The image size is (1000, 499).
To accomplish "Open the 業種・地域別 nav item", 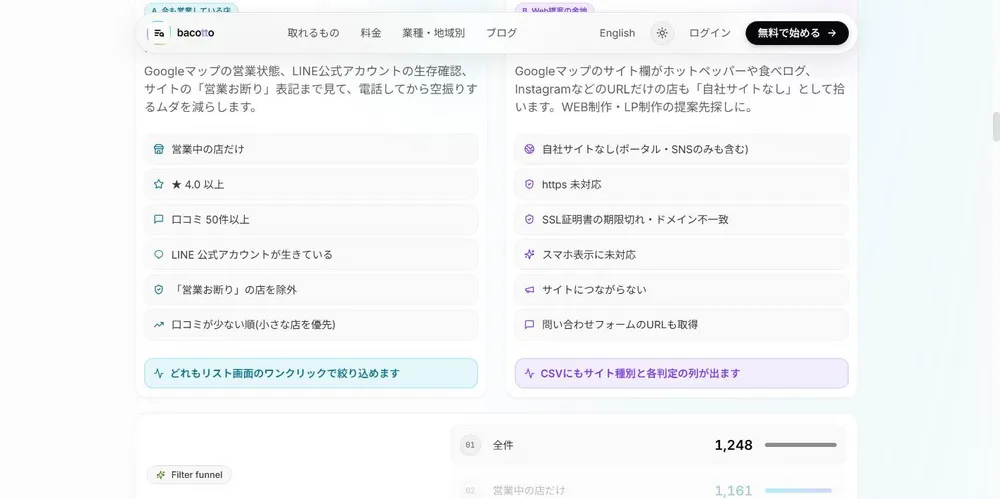I will (x=434, y=33).
